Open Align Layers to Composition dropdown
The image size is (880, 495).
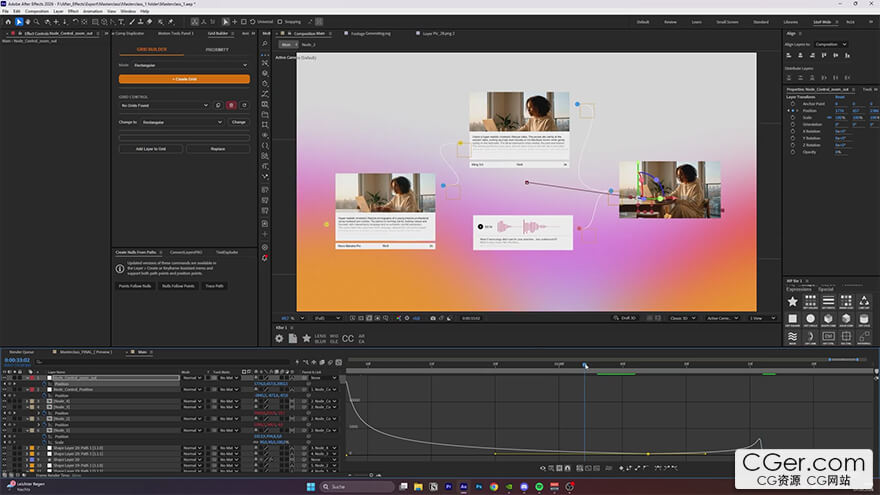(x=831, y=44)
